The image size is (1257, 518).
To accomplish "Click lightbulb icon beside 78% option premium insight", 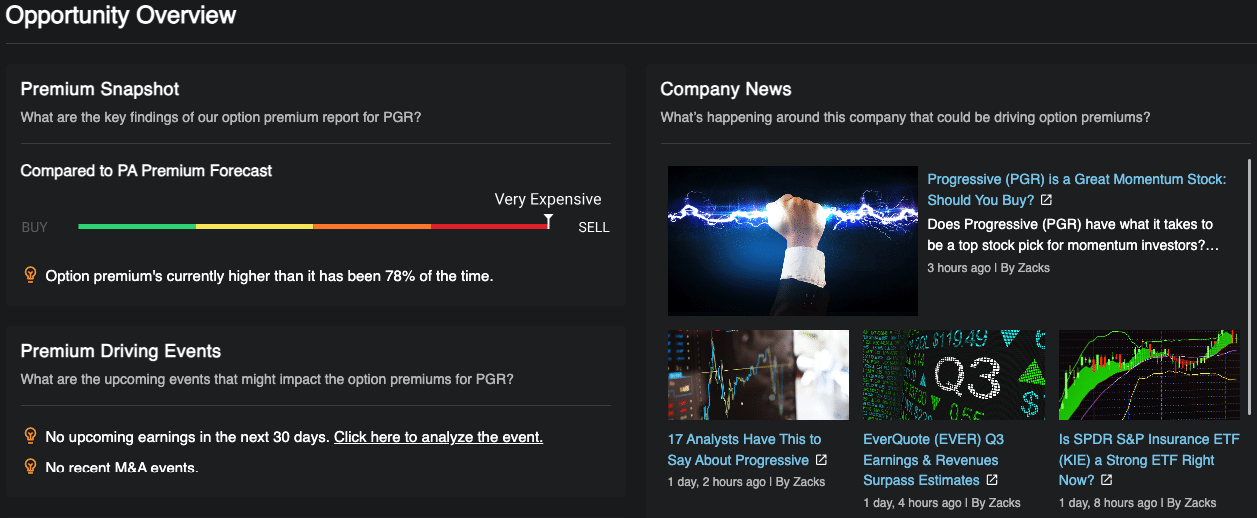I will pyautogui.click(x=30, y=274).
